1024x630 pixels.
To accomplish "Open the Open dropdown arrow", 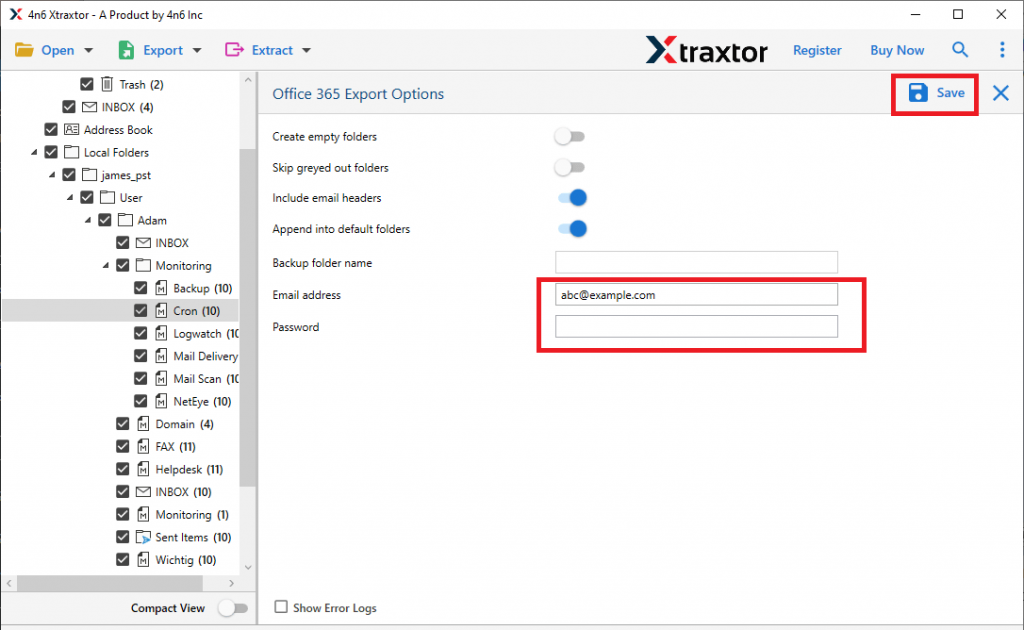I will tap(89, 50).
